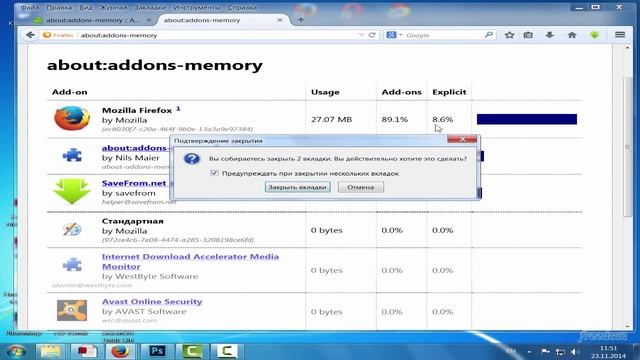The image size is (640, 360).
Task: Open the Инструменты menu
Action: [x=196, y=7]
